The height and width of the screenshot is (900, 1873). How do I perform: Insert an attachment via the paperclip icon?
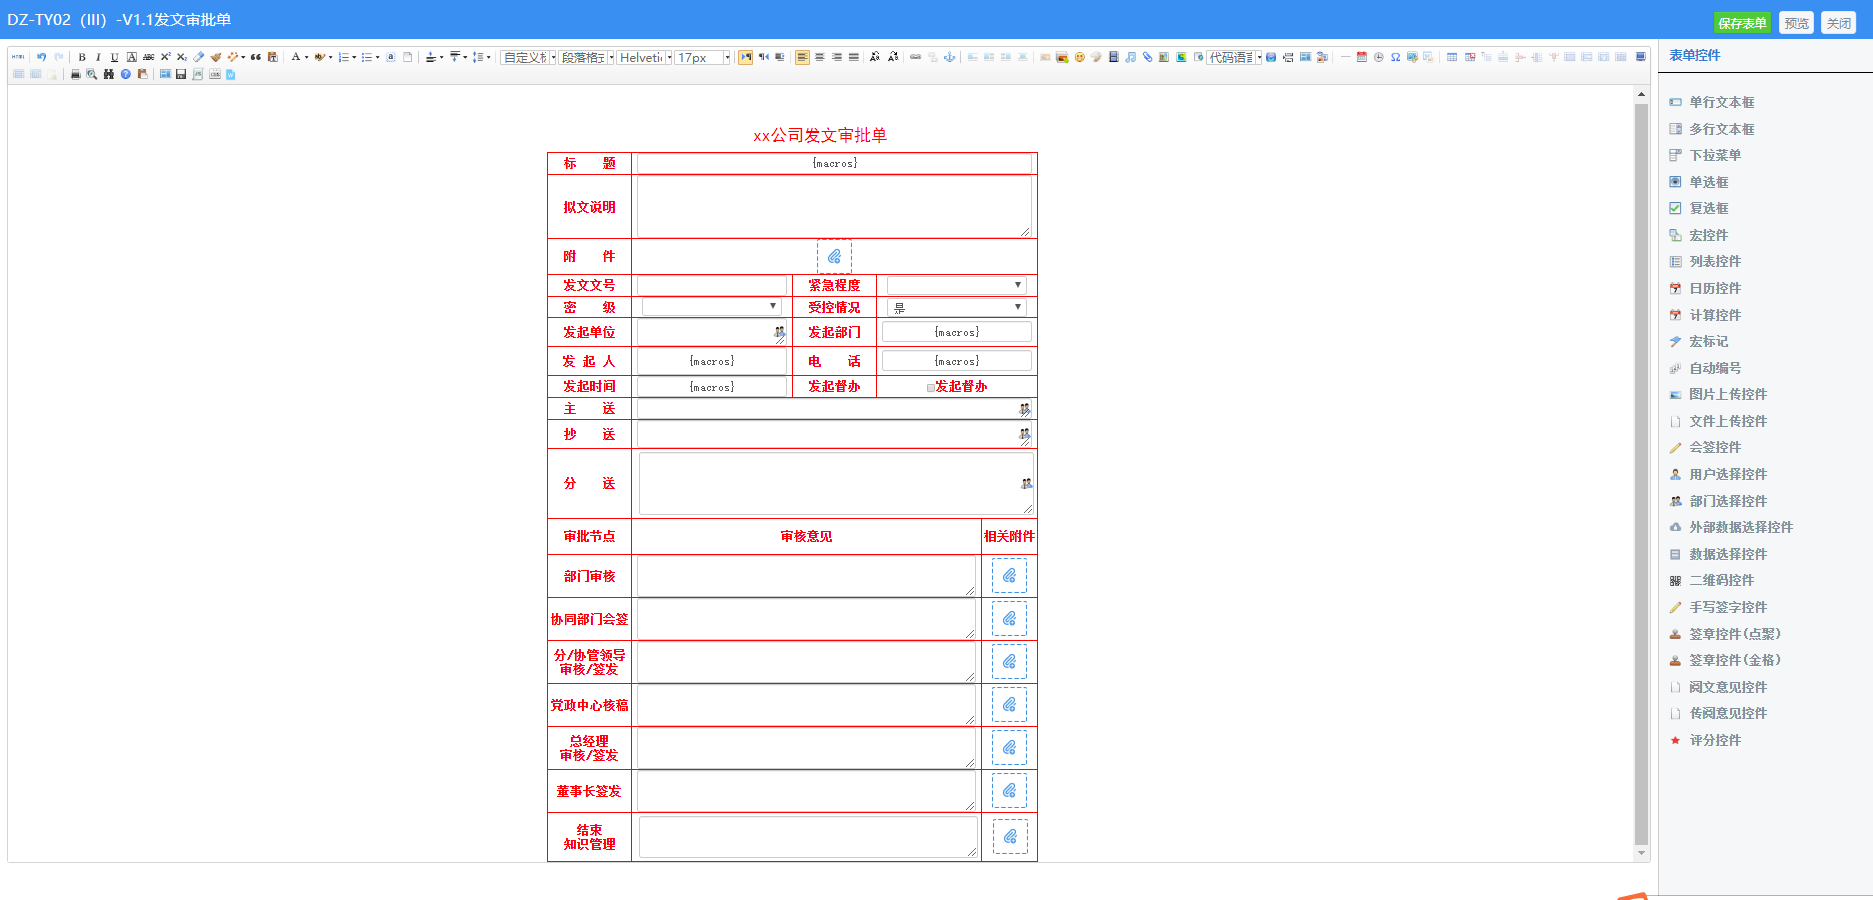pyautogui.click(x=1147, y=57)
